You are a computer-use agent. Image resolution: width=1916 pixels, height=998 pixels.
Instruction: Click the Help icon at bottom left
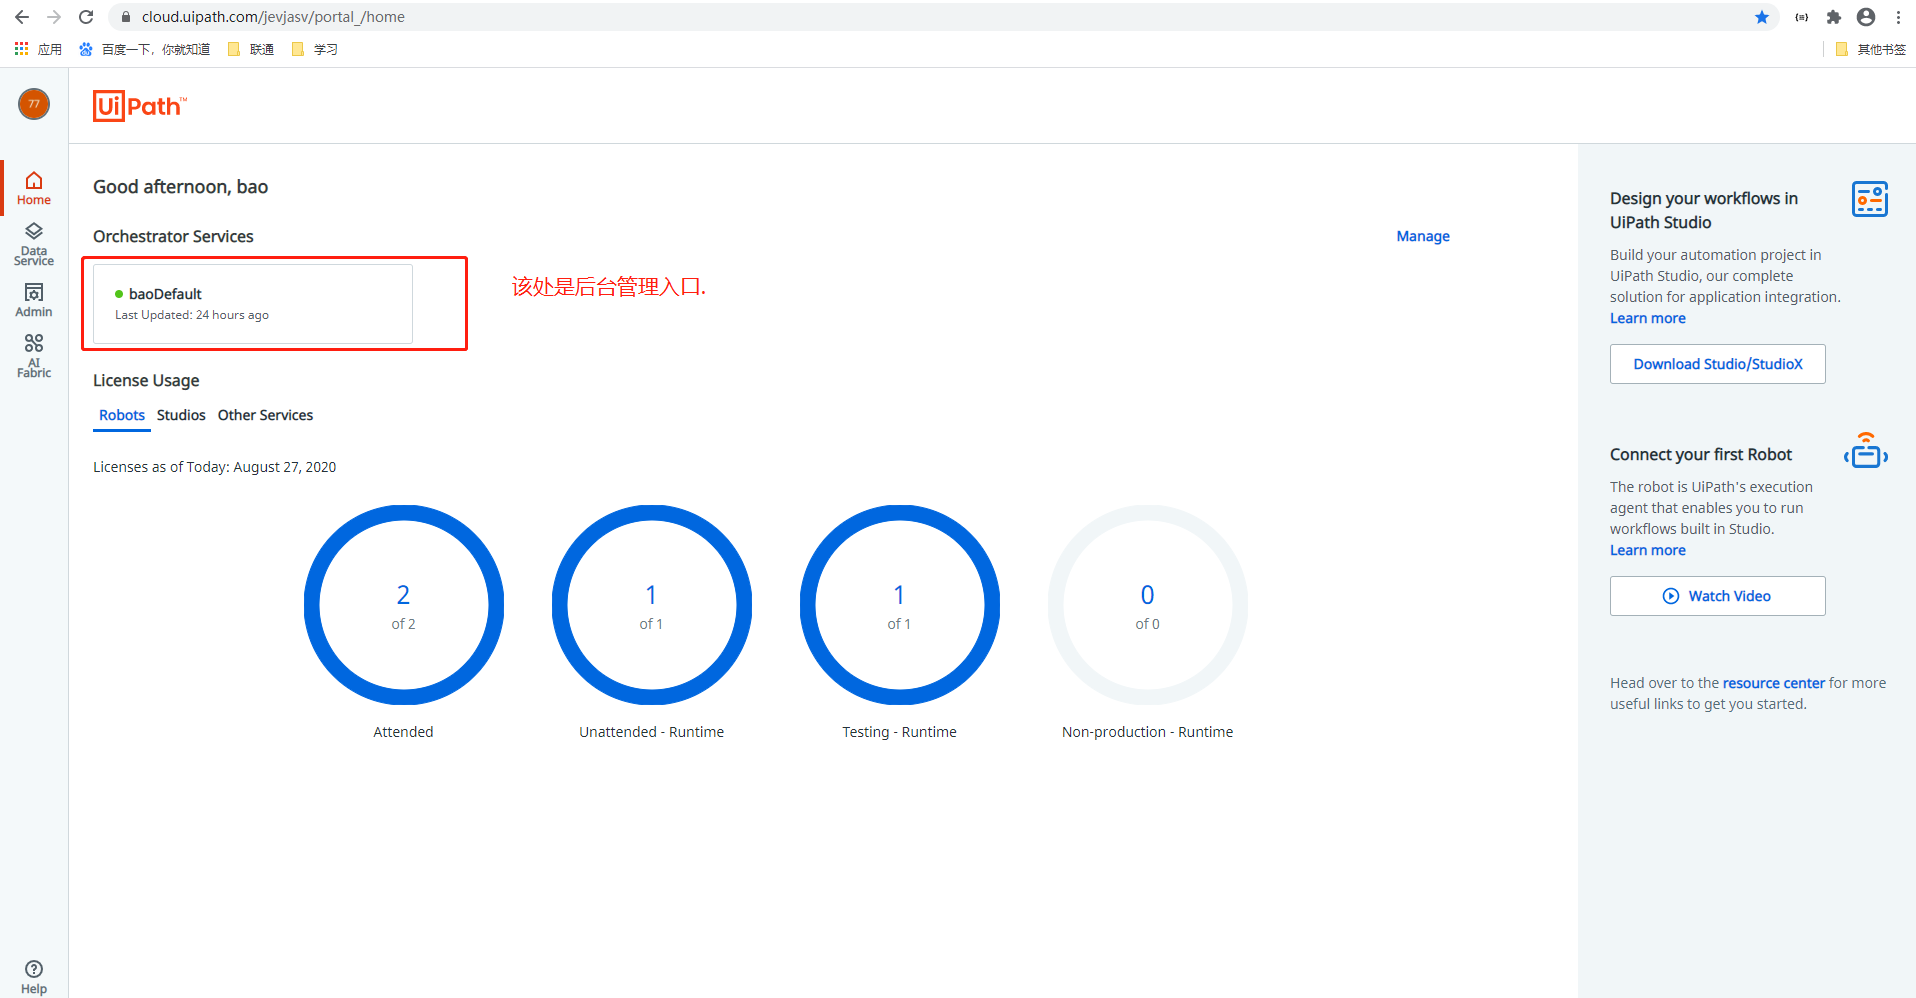(x=33, y=973)
